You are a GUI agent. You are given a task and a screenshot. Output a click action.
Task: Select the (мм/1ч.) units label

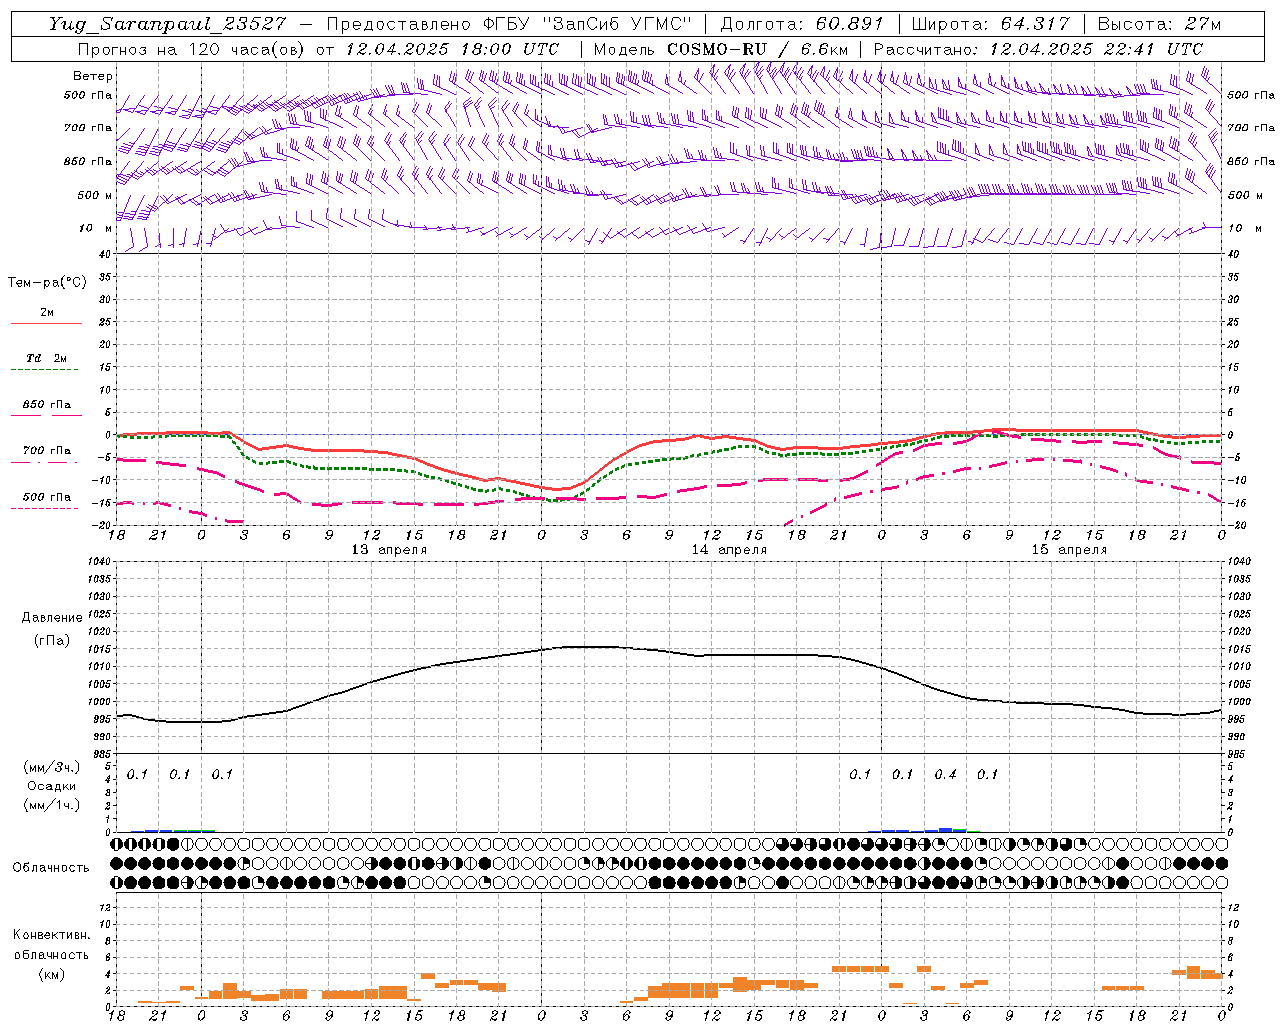51,804
